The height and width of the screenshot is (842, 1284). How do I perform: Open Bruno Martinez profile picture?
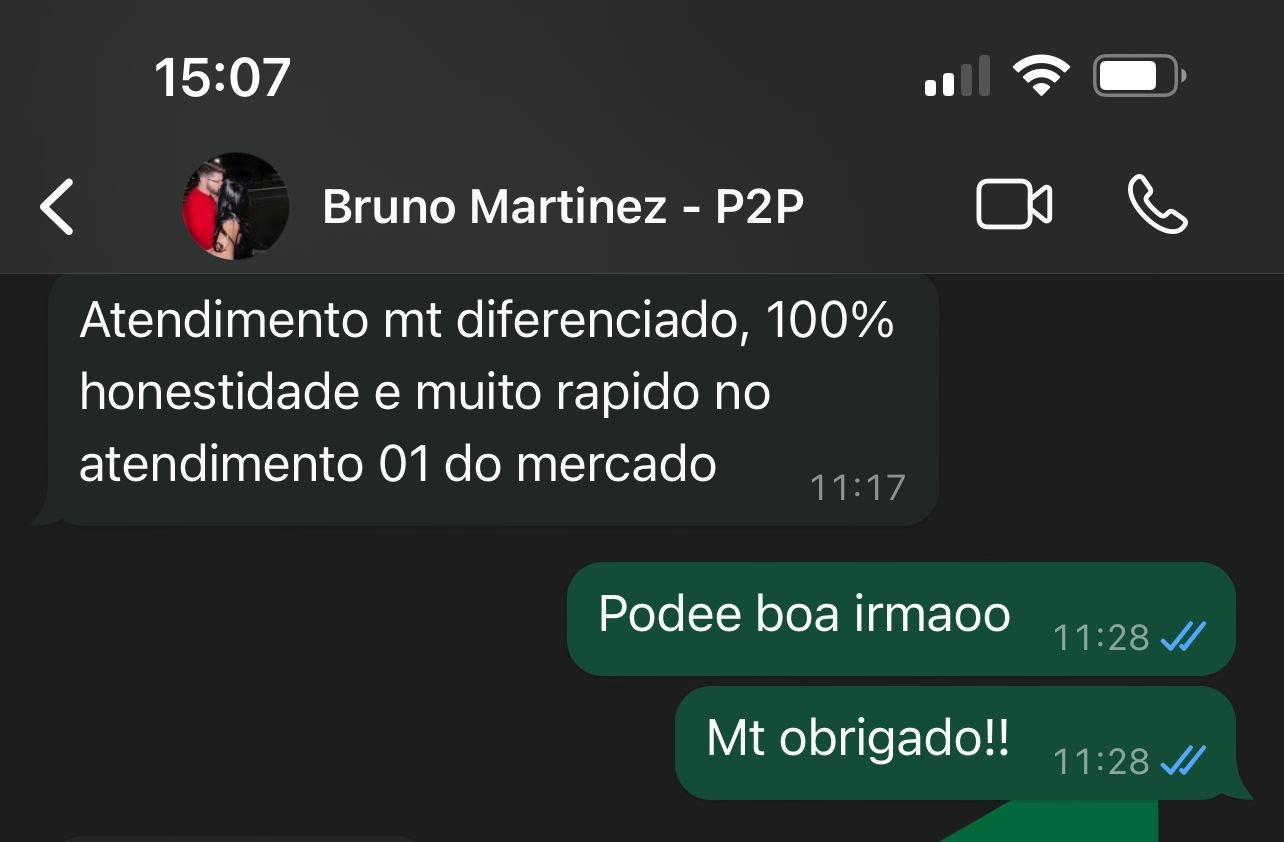[x=235, y=206]
